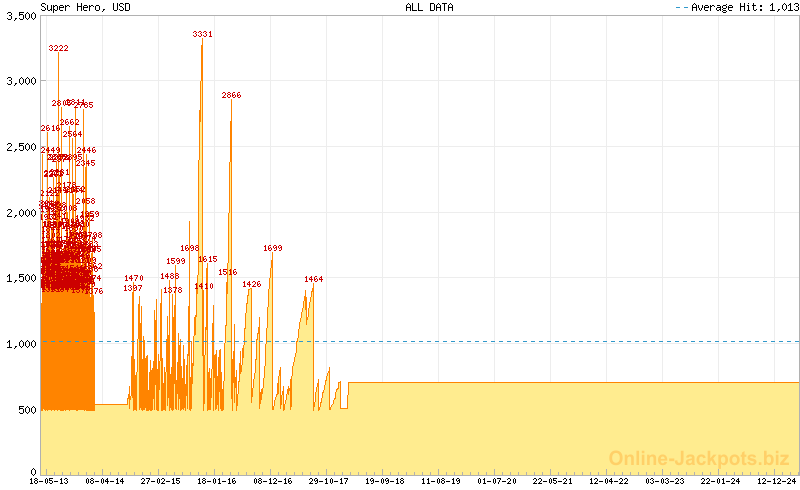800x490 pixels.
Task: Select the 1699 peak marker
Action: (273, 248)
